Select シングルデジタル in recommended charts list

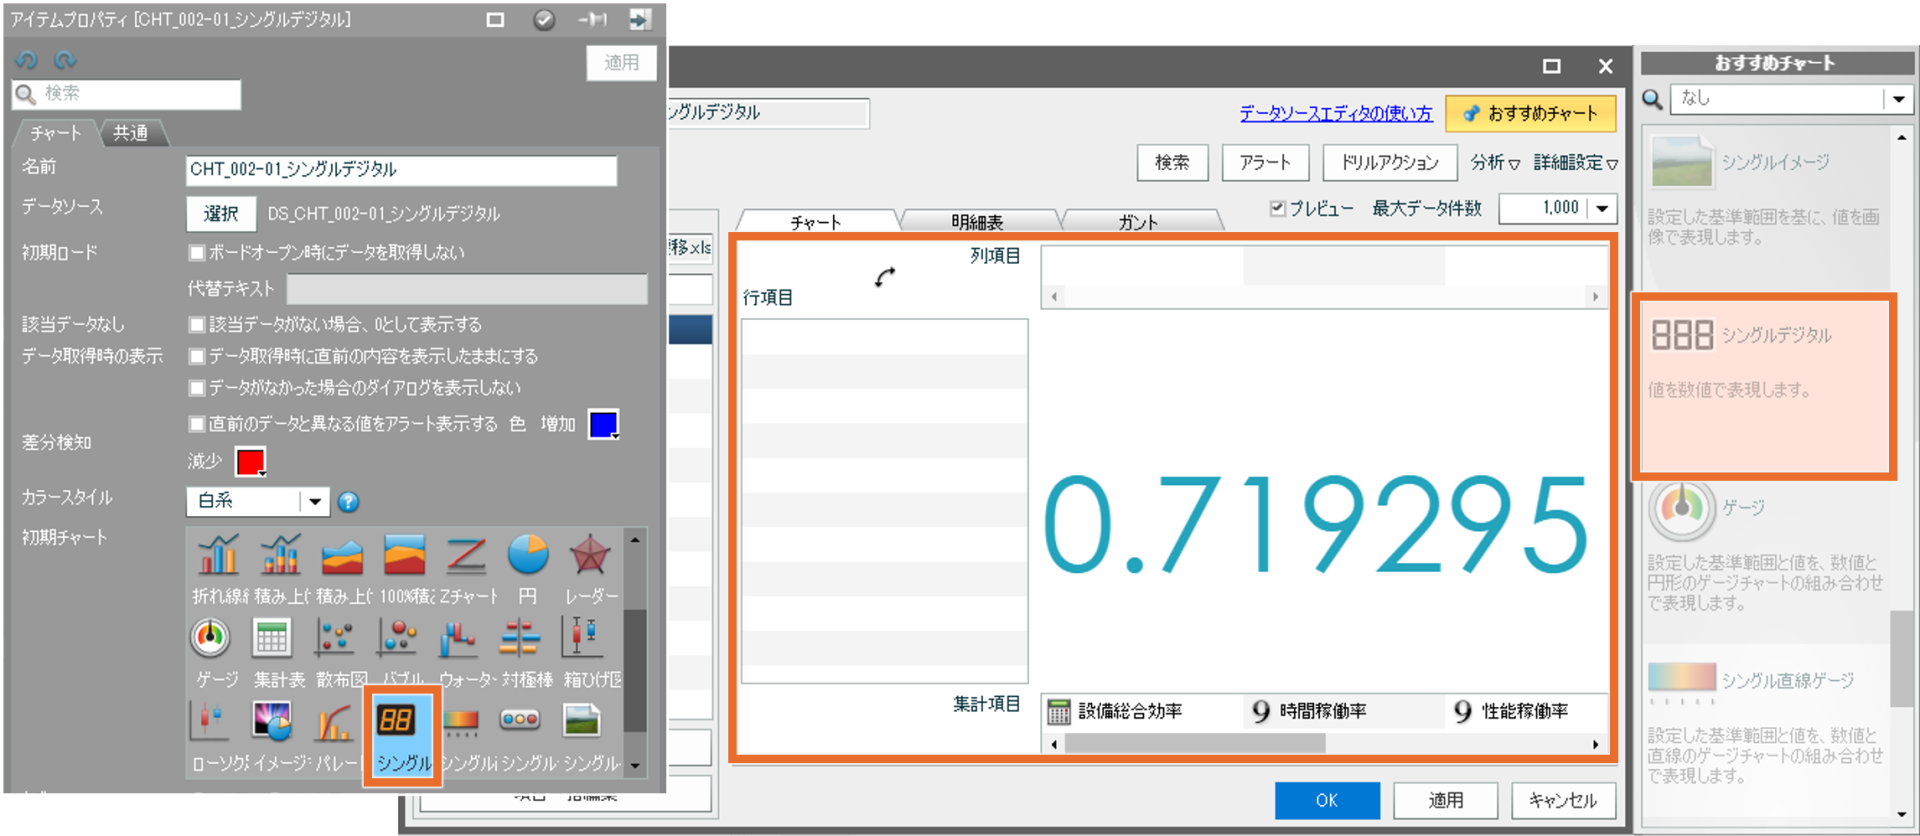[x=1764, y=386]
